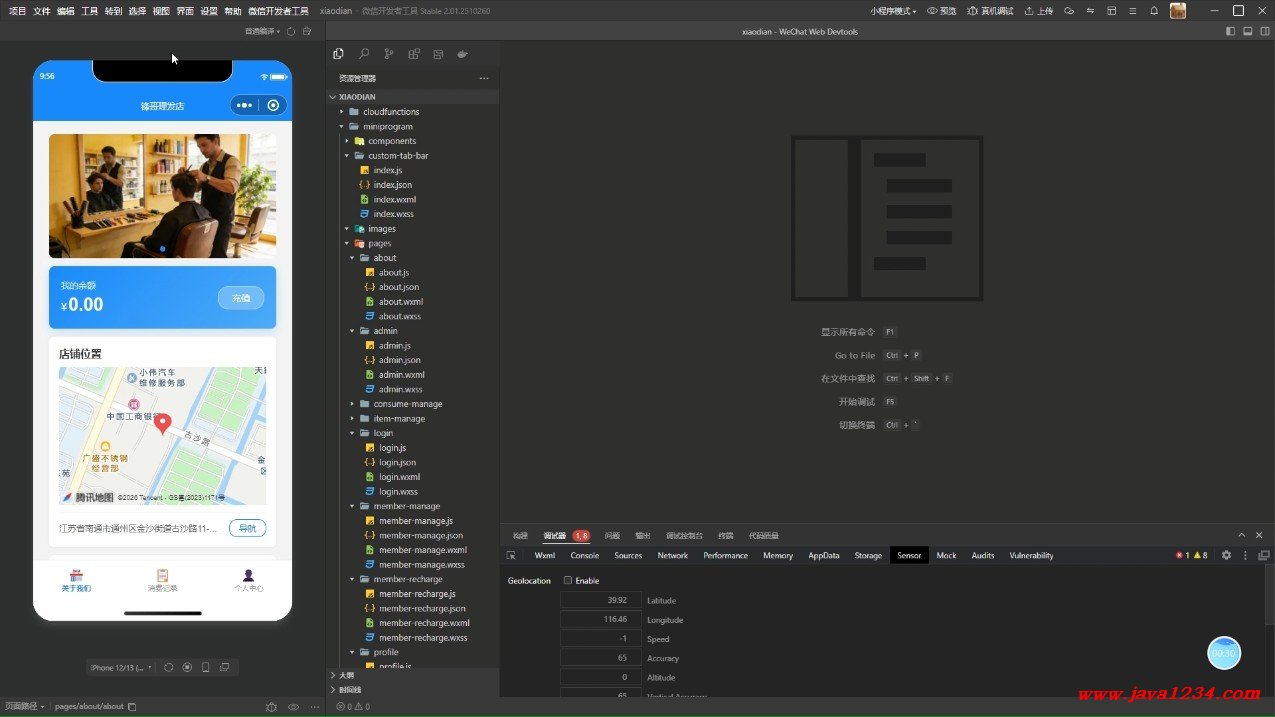Open the notification bell icon
This screenshot has height=717, width=1275.
(1154, 11)
